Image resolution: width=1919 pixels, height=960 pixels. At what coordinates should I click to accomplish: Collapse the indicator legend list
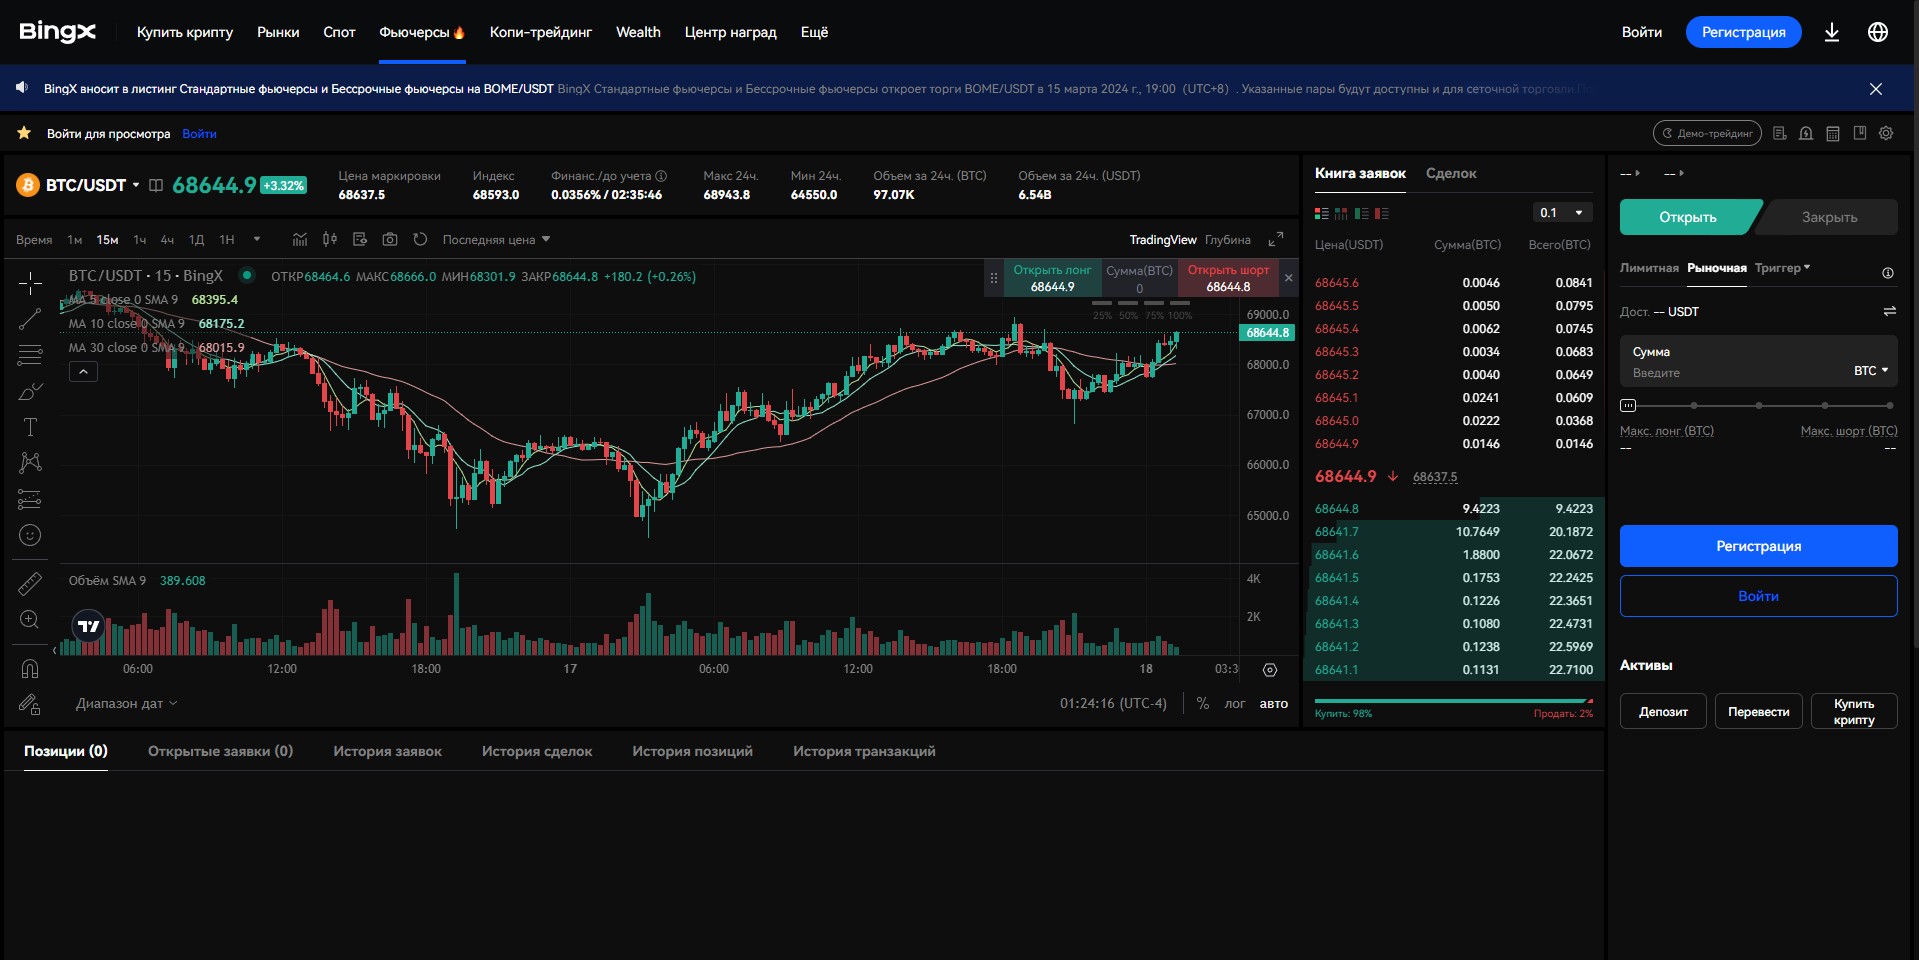(83, 372)
